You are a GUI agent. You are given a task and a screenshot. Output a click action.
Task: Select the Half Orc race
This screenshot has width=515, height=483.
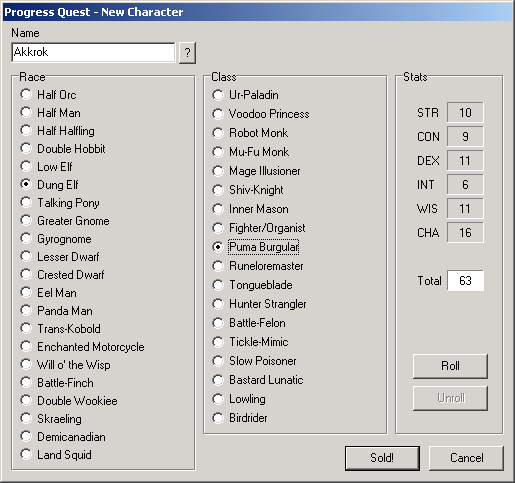tap(48, 95)
